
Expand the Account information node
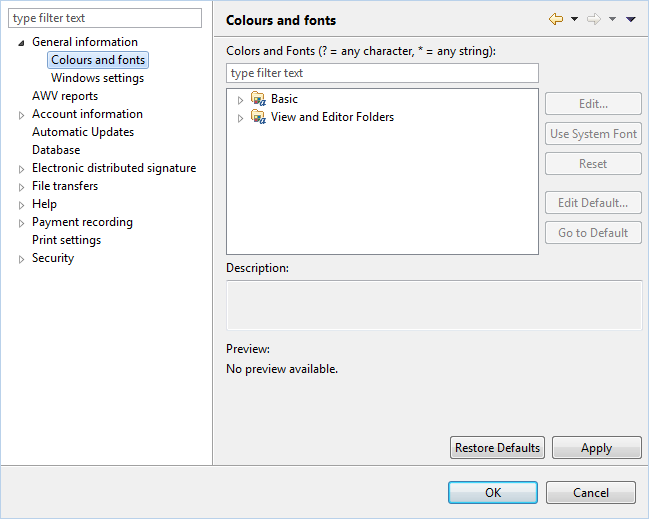22,115
